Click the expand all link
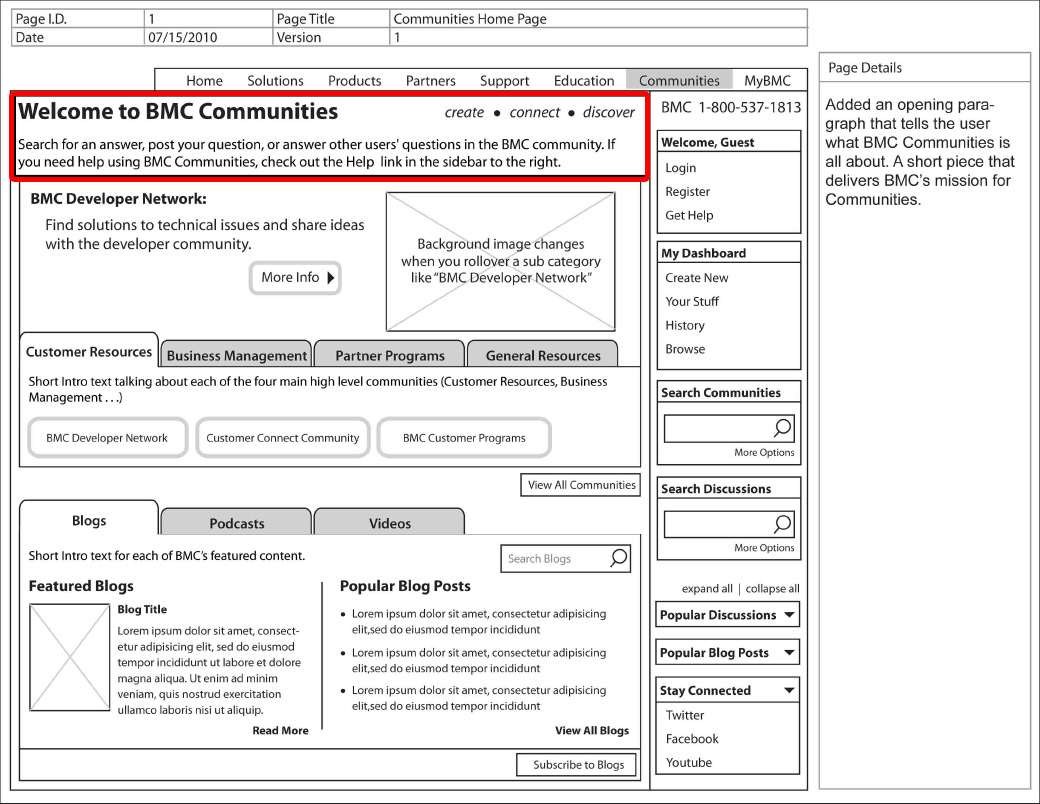The height and width of the screenshot is (804, 1040). click(x=707, y=589)
